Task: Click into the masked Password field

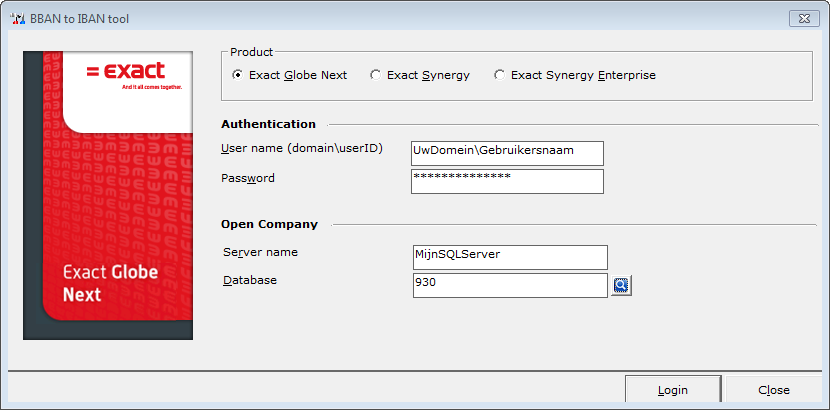Action: point(507,181)
